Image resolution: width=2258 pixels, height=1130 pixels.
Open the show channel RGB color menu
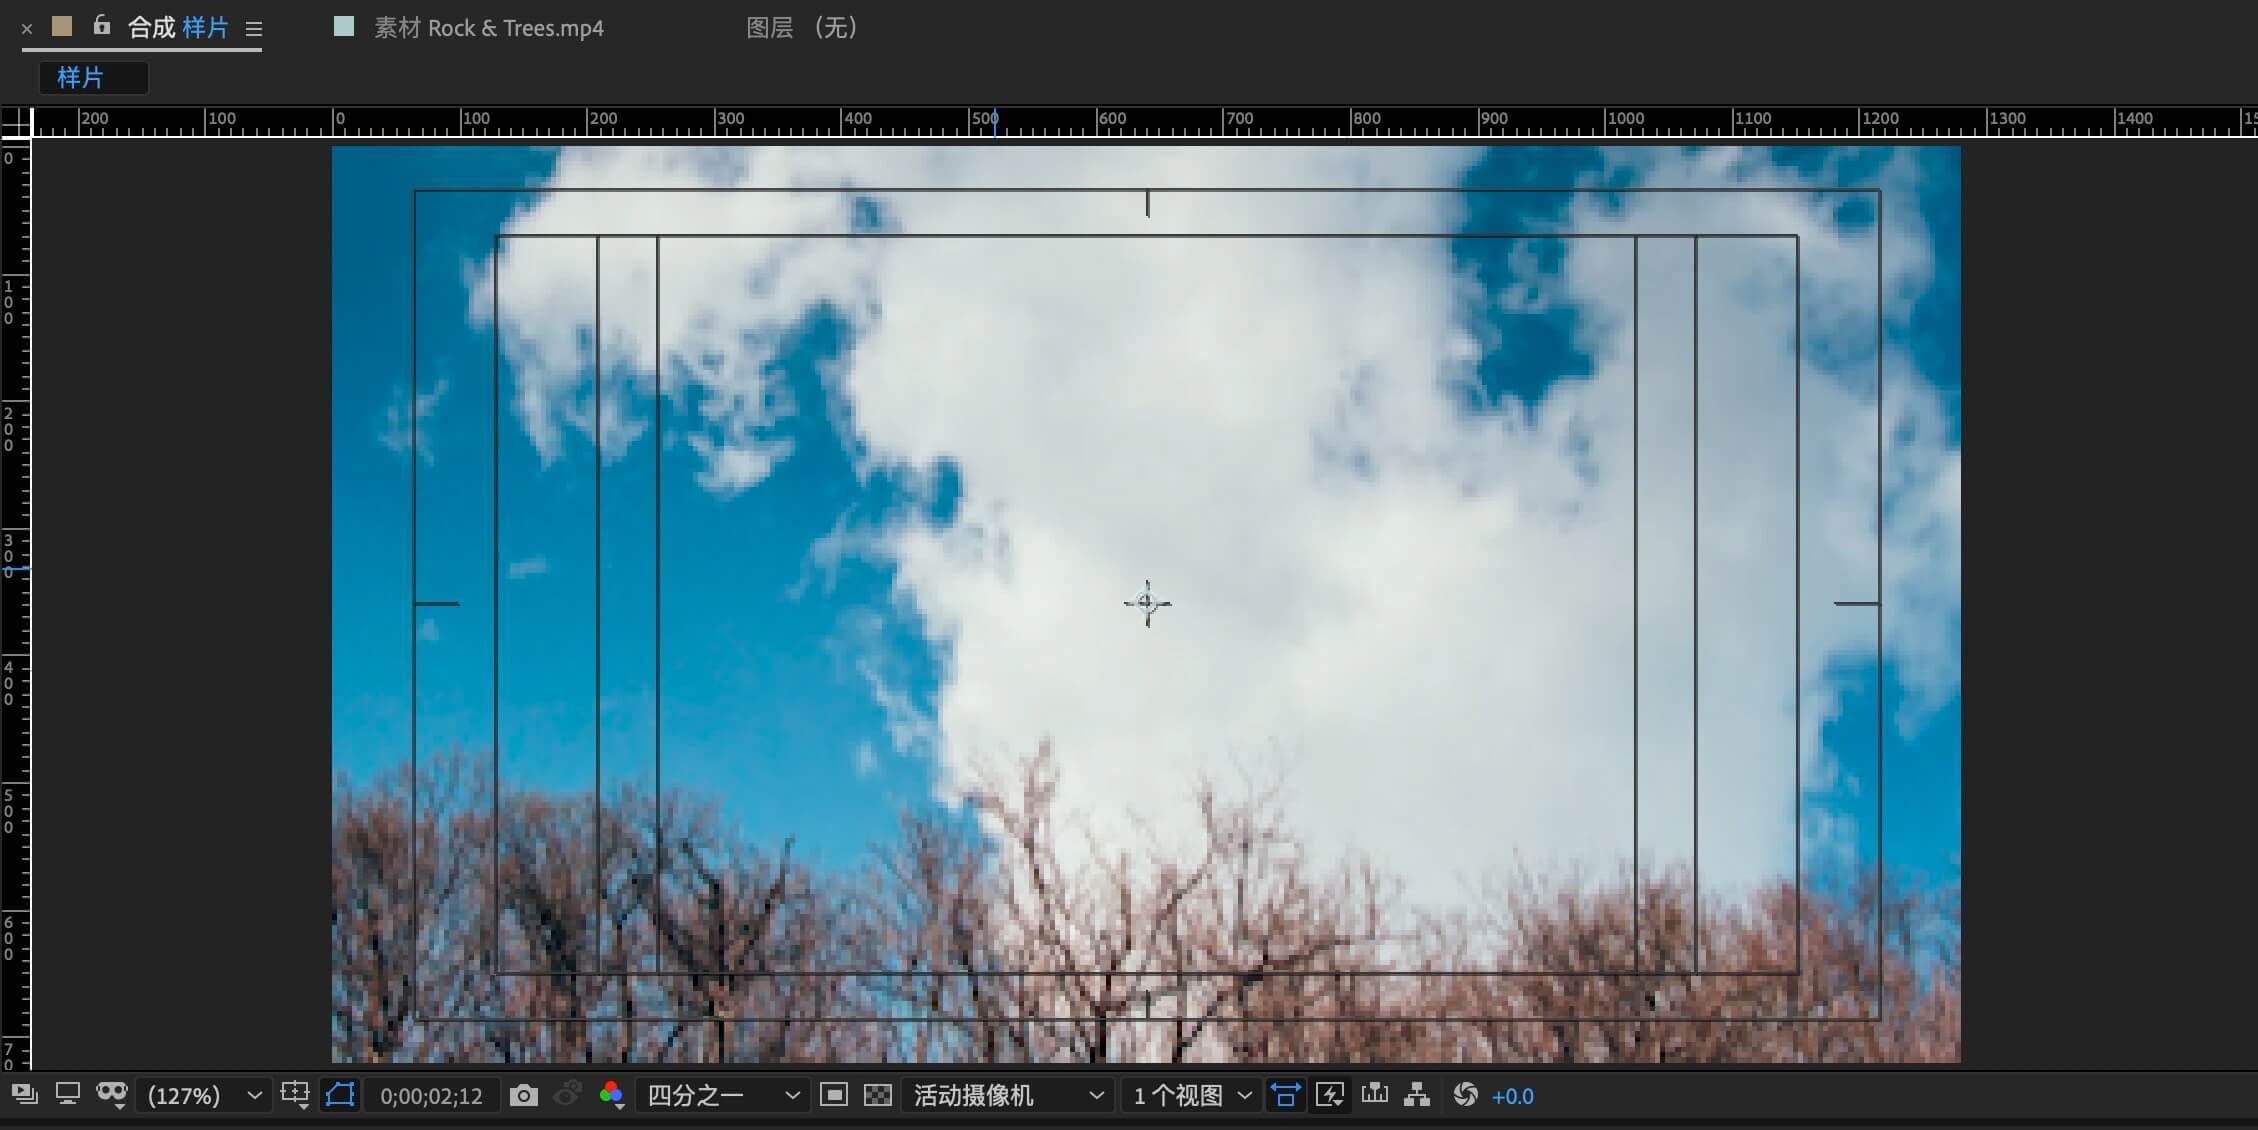click(612, 1096)
